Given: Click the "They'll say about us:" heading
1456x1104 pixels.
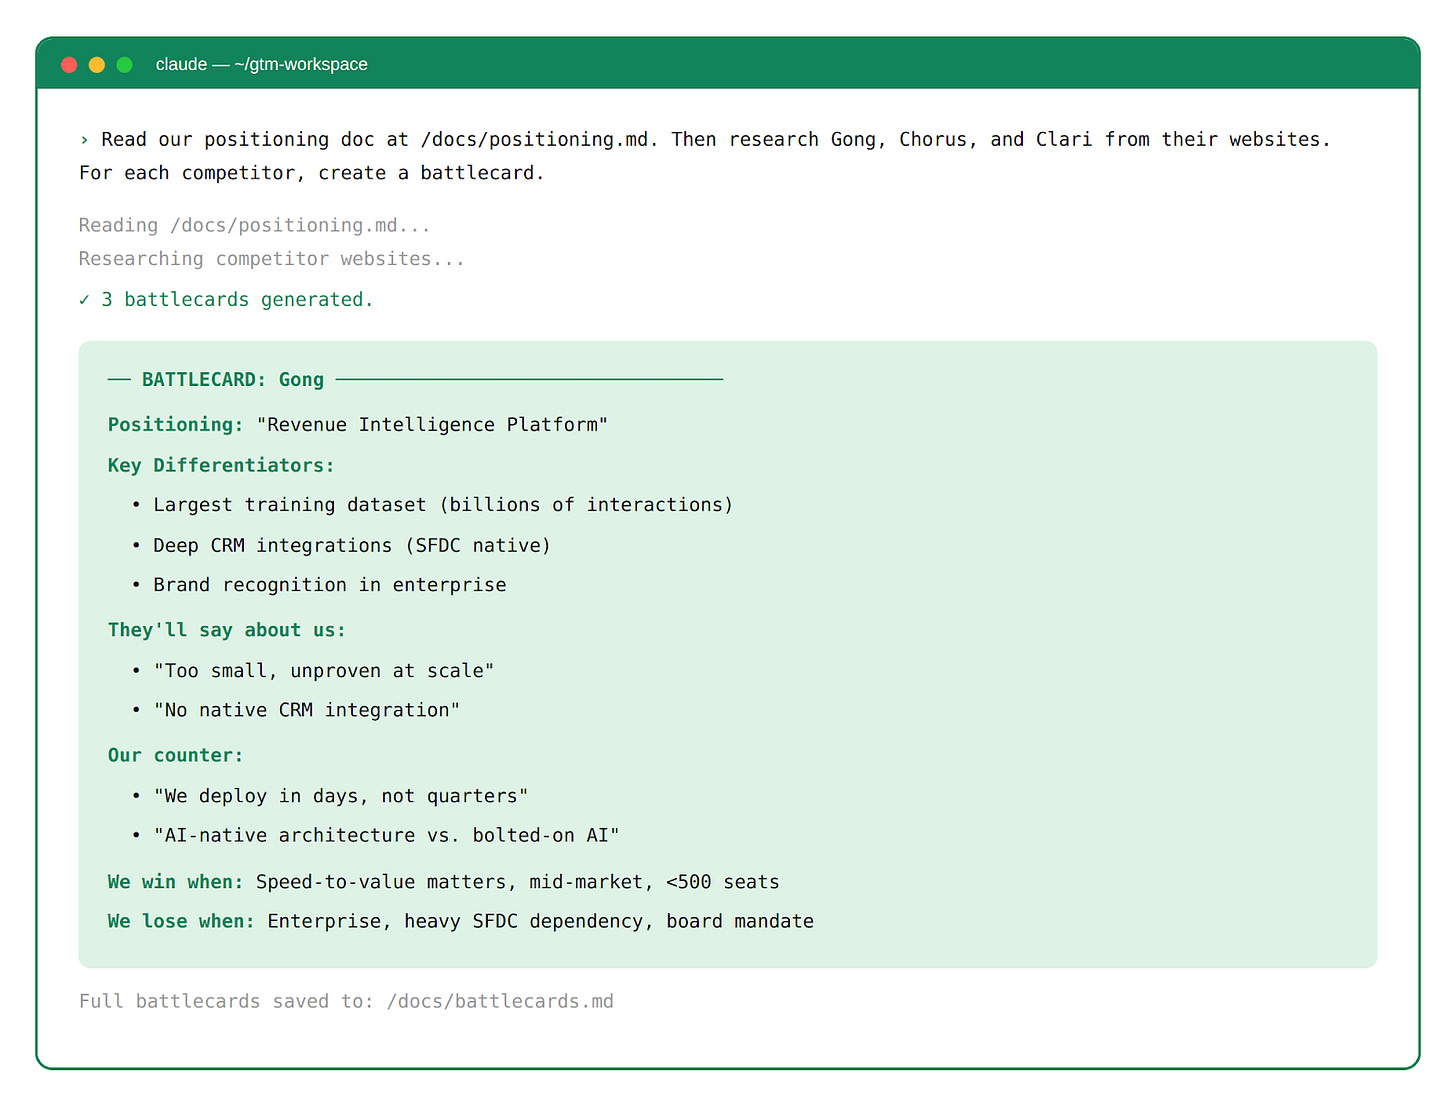Looking at the screenshot, I should tap(226, 631).
